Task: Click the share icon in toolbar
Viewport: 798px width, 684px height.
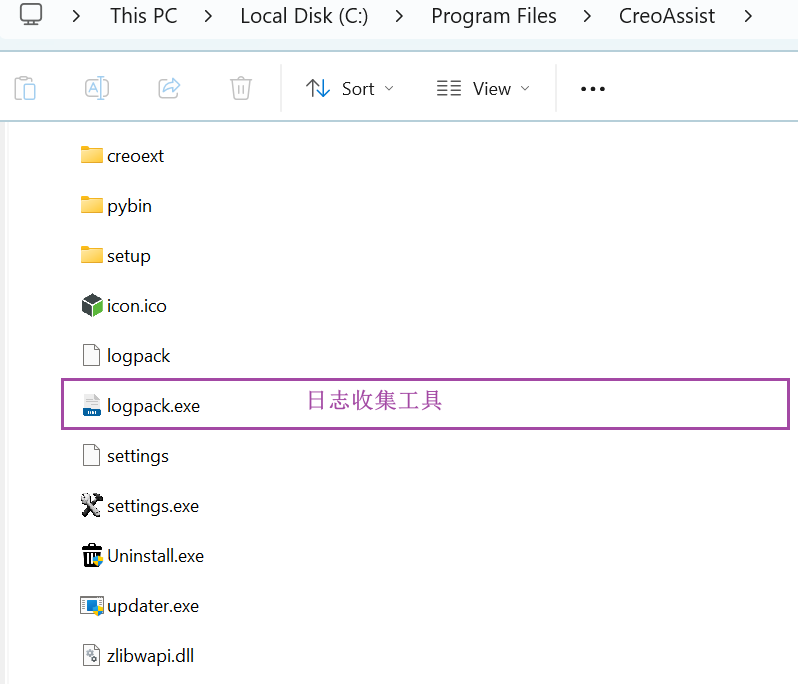Action: point(169,88)
